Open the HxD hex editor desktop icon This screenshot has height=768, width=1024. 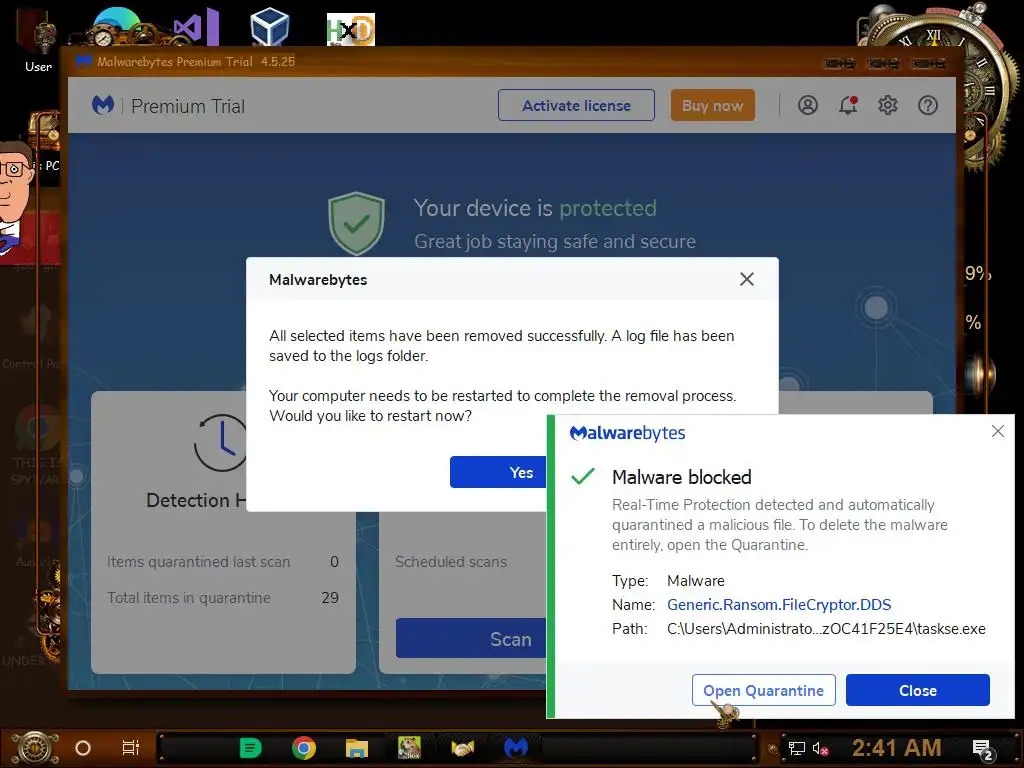click(351, 30)
